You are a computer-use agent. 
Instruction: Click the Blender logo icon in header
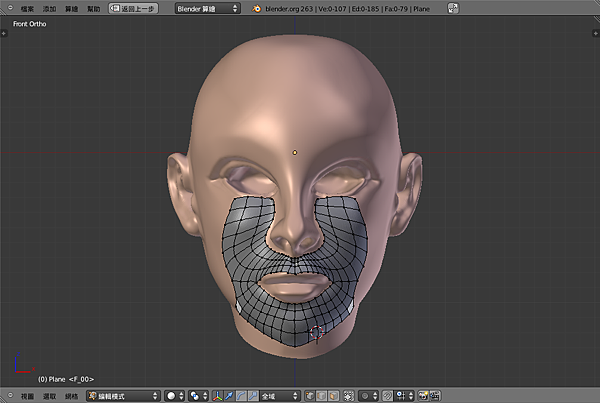point(257,7)
